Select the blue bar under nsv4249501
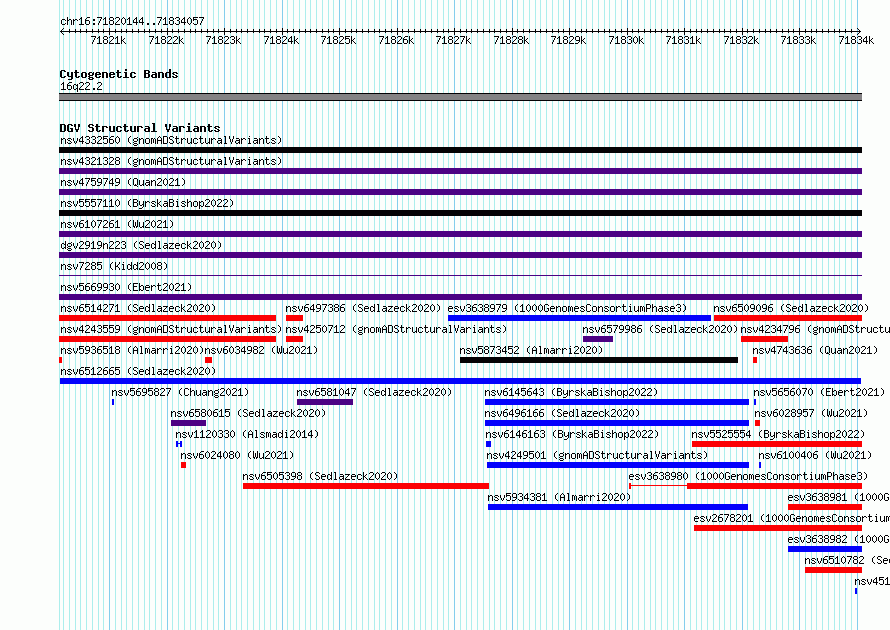 [x=618, y=465]
